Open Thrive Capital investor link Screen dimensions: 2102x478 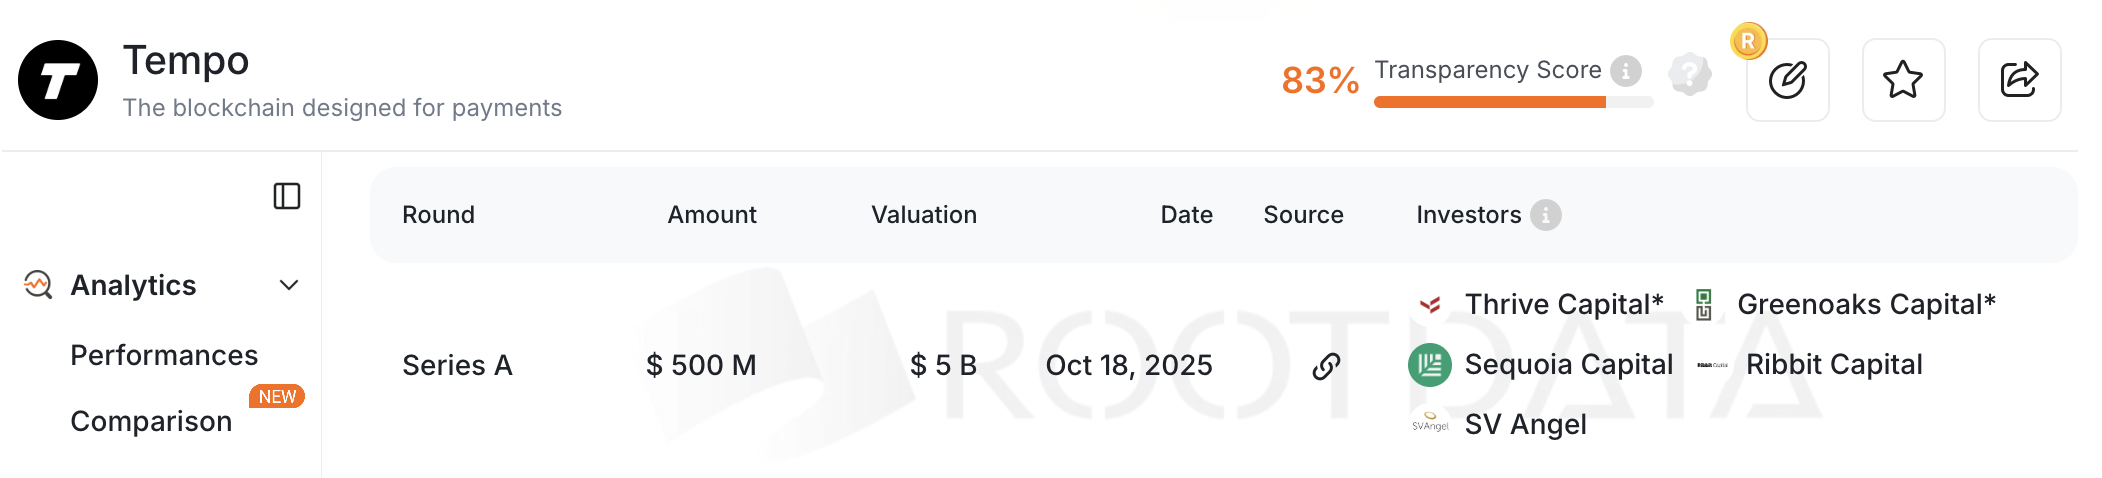coord(1563,304)
